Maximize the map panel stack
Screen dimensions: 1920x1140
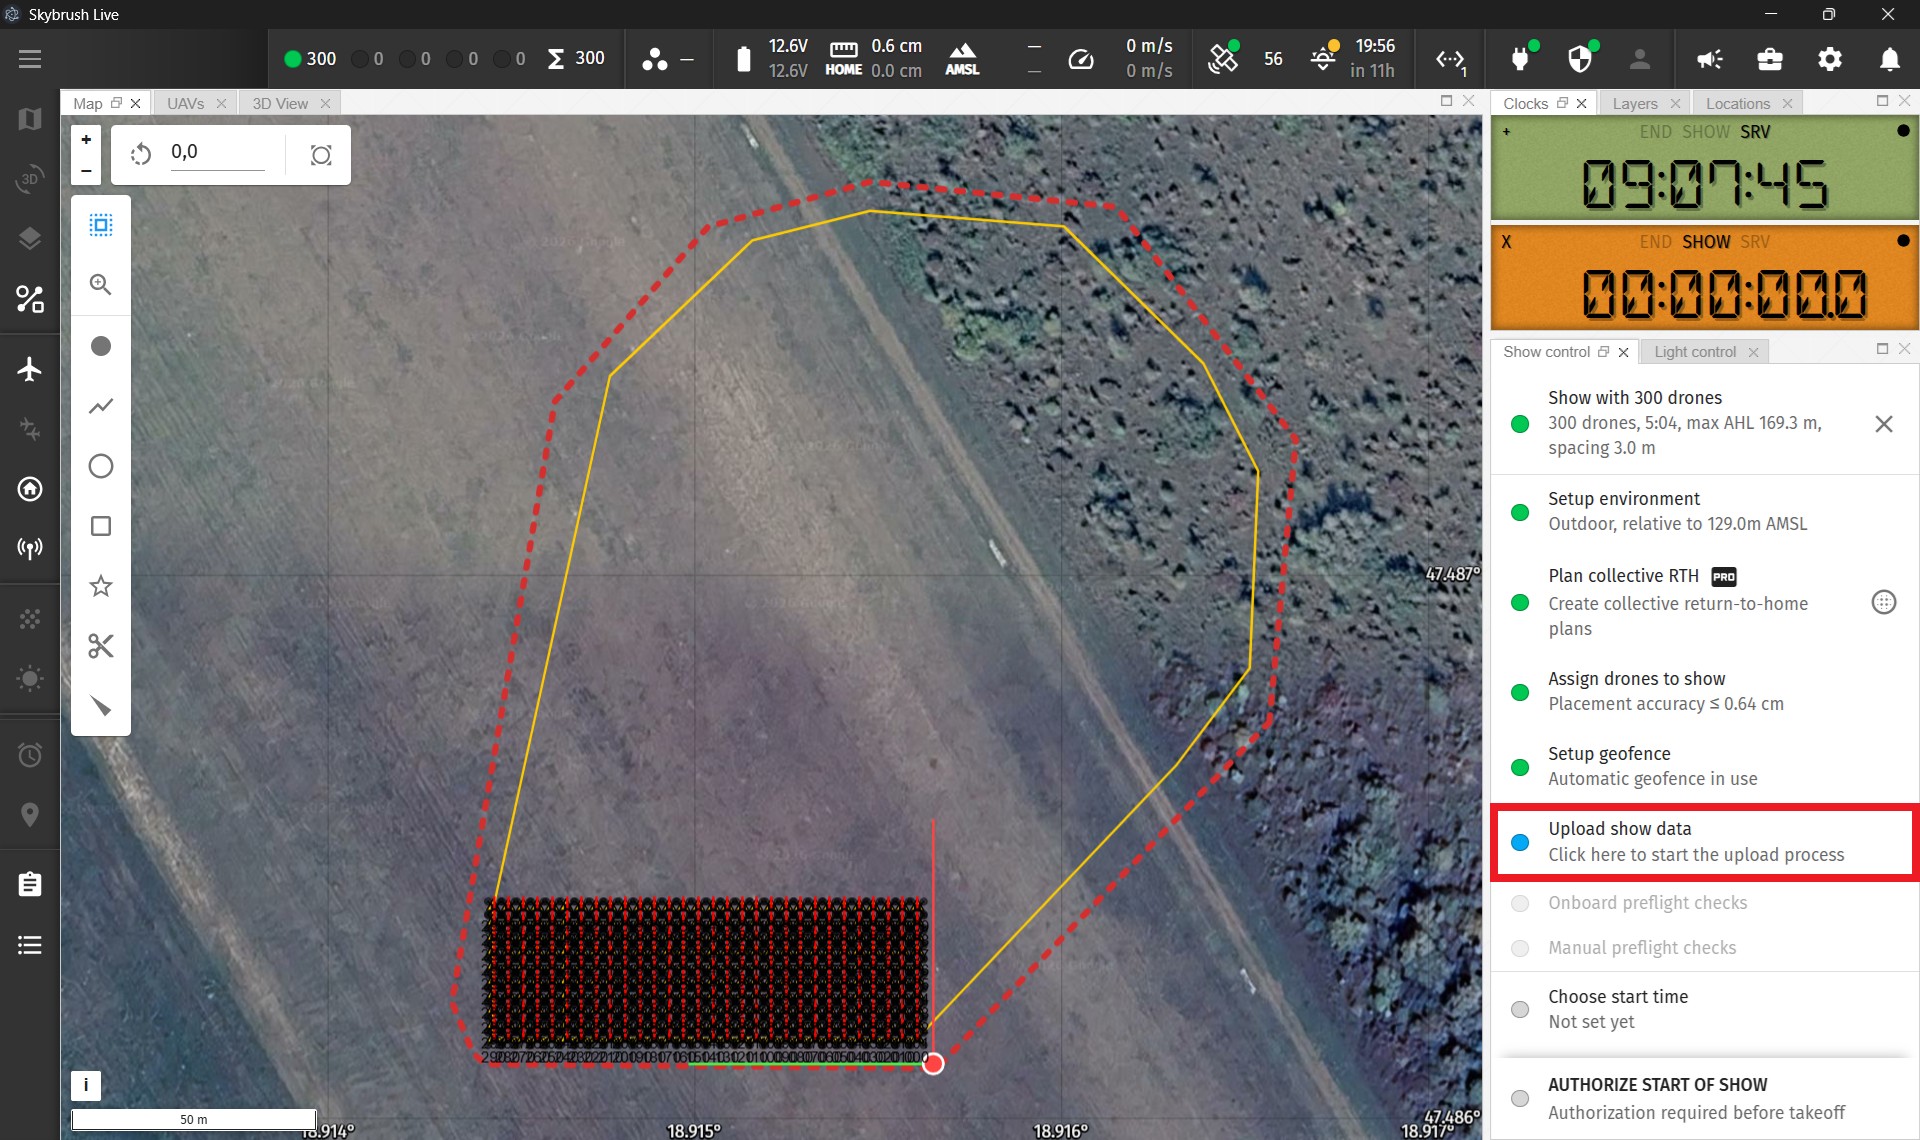1446,101
